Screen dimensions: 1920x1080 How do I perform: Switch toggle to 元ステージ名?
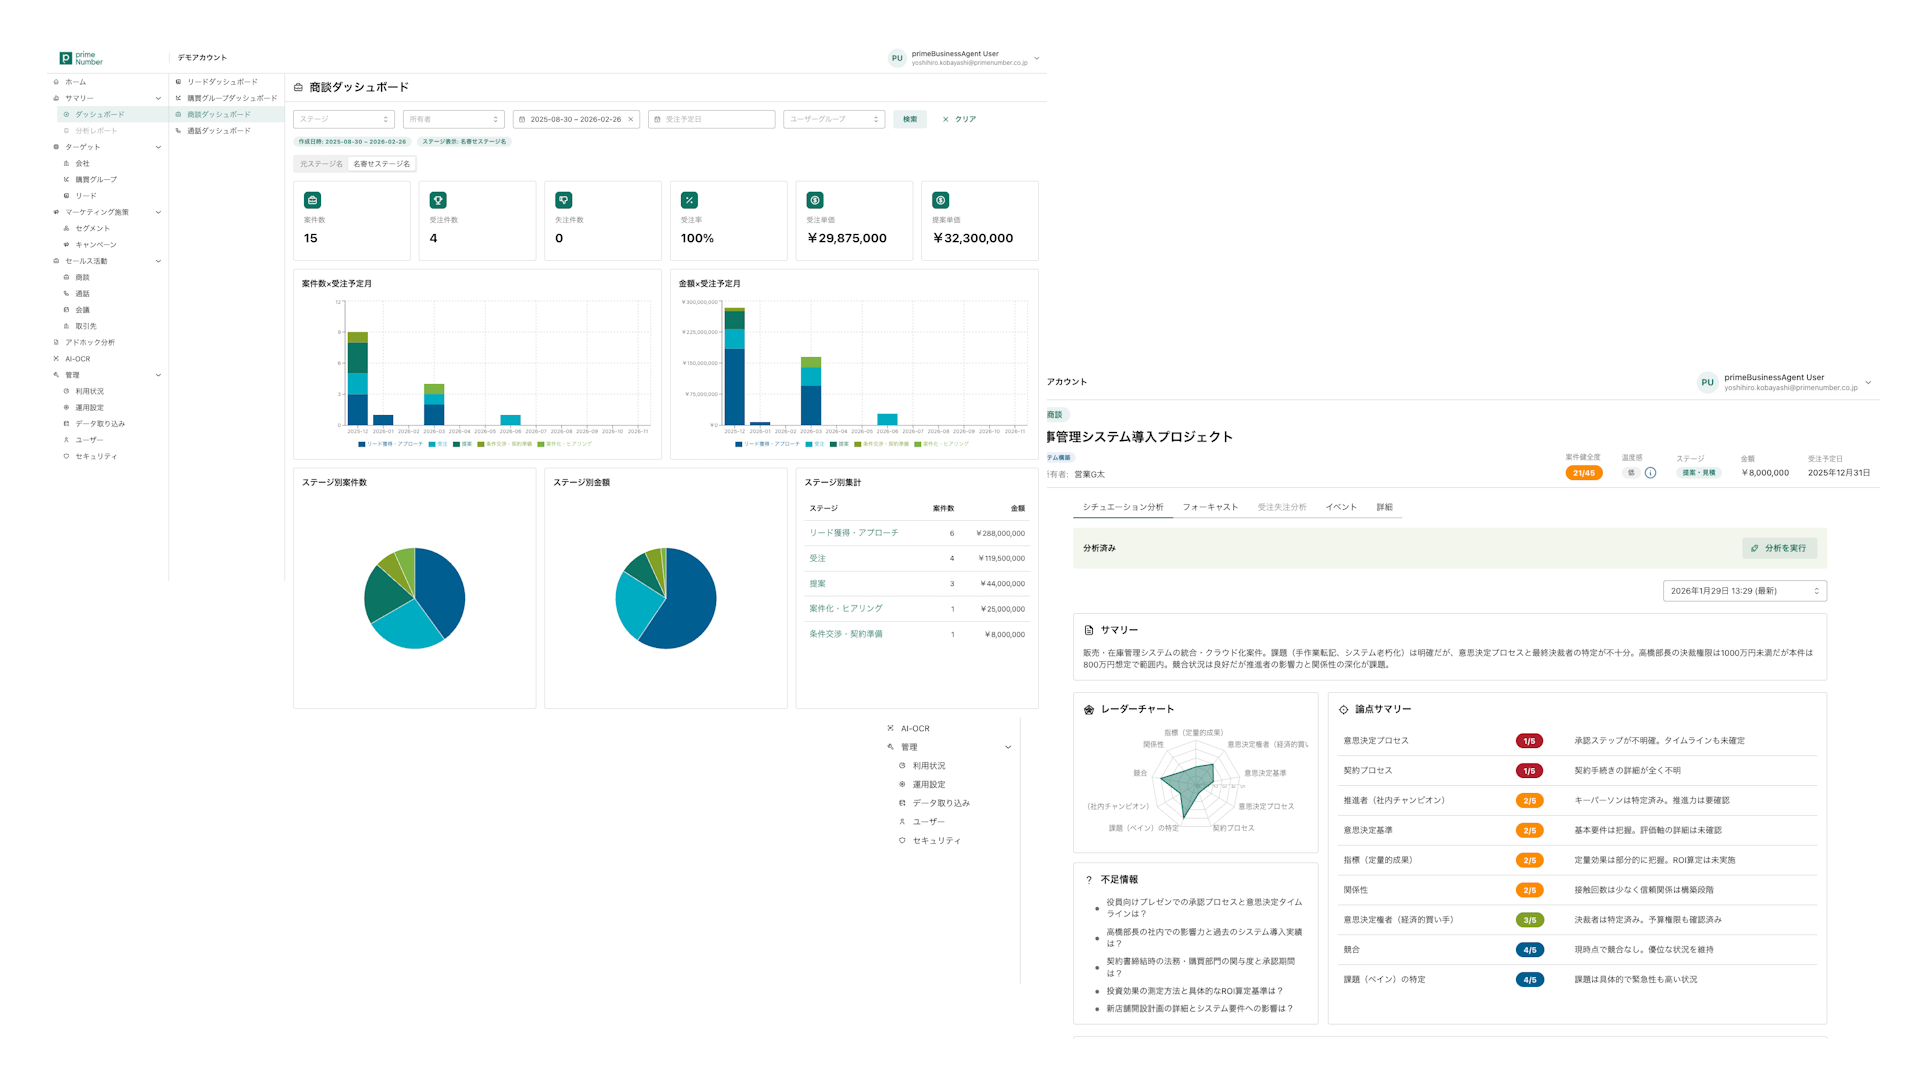(321, 164)
